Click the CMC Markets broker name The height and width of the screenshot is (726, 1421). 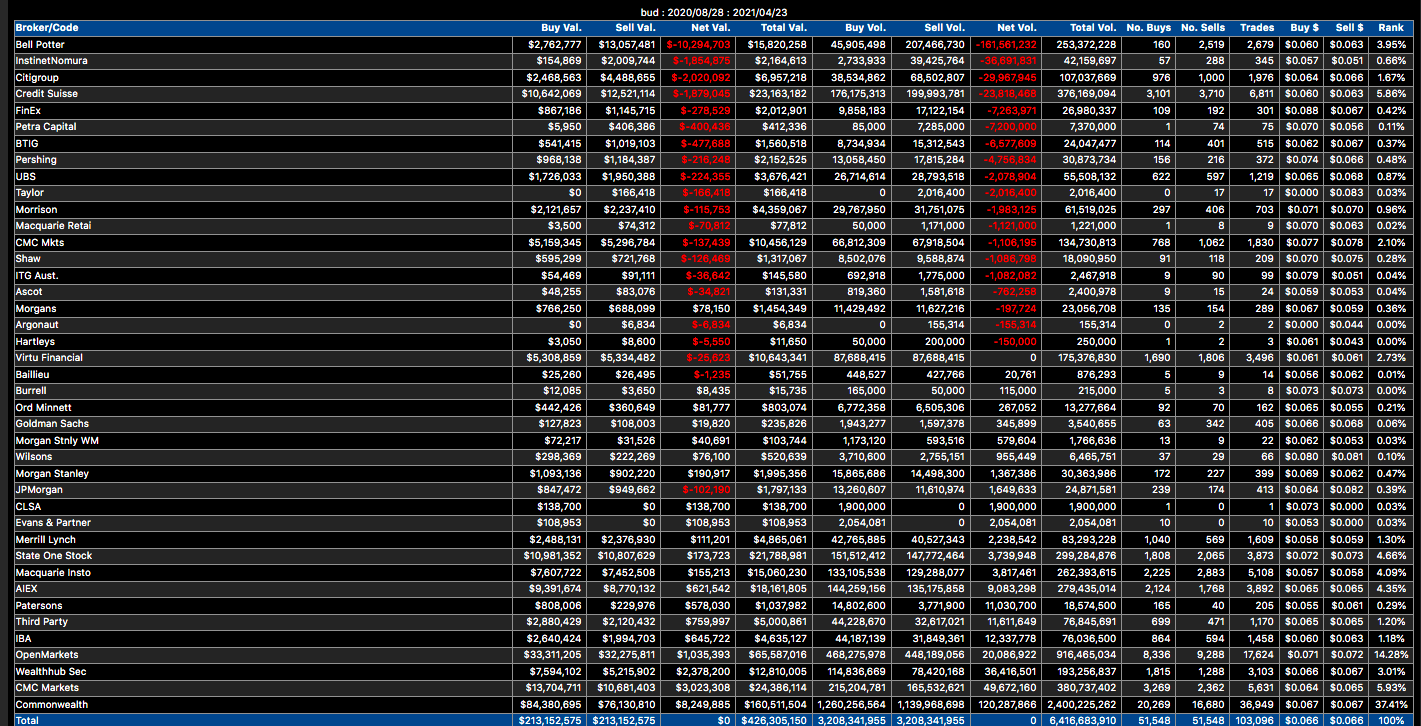[48, 688]
